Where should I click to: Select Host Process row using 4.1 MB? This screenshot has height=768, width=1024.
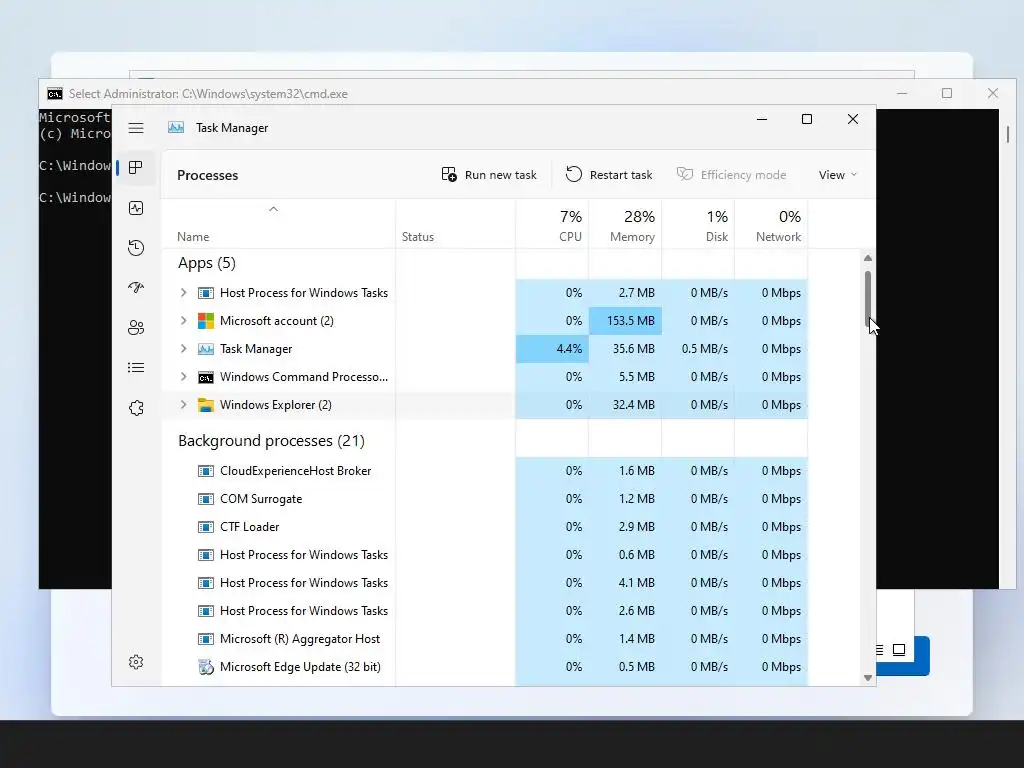[x=485, y=583]
